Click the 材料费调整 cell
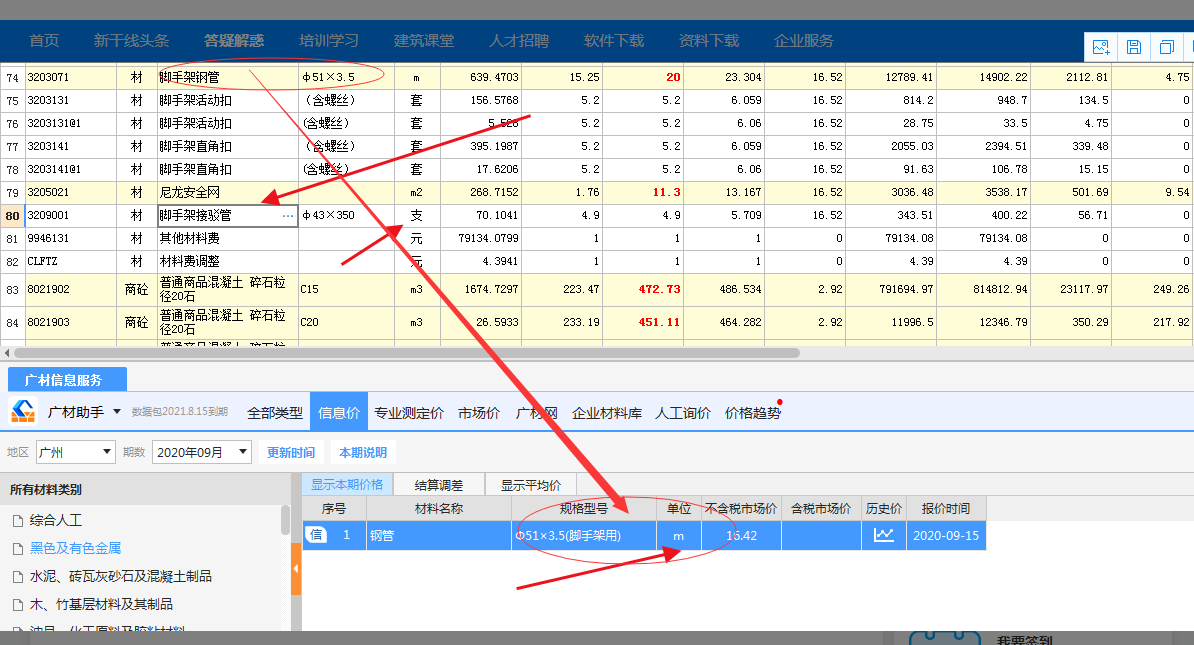Screen dimensions: 1194x645 tap(228, 261)
